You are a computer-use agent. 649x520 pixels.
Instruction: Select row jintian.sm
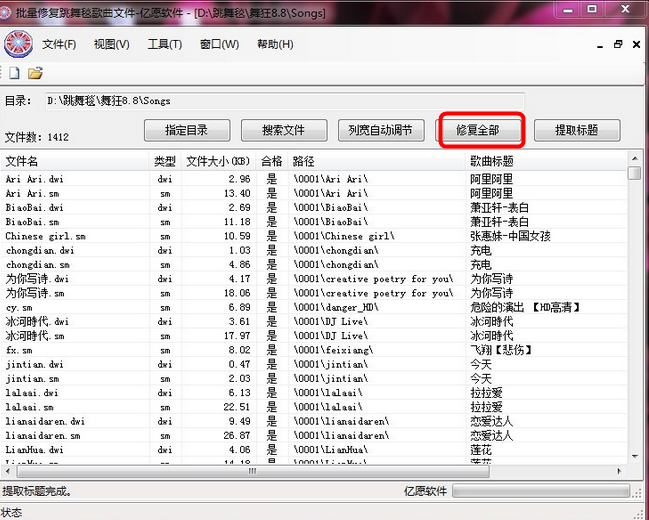(x=314, y=378)
